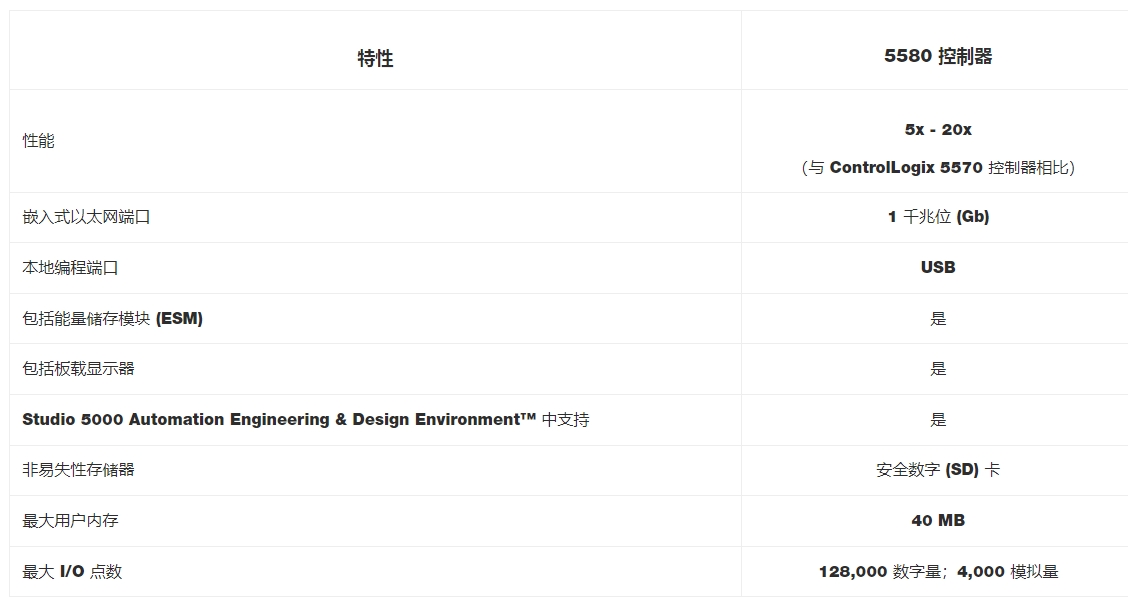Click '是' in the ESM row

[938, 319]
